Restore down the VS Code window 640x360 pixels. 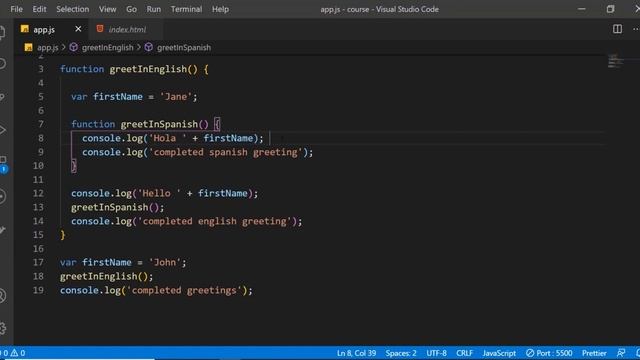pyautogui.click(x=610, y=9)
